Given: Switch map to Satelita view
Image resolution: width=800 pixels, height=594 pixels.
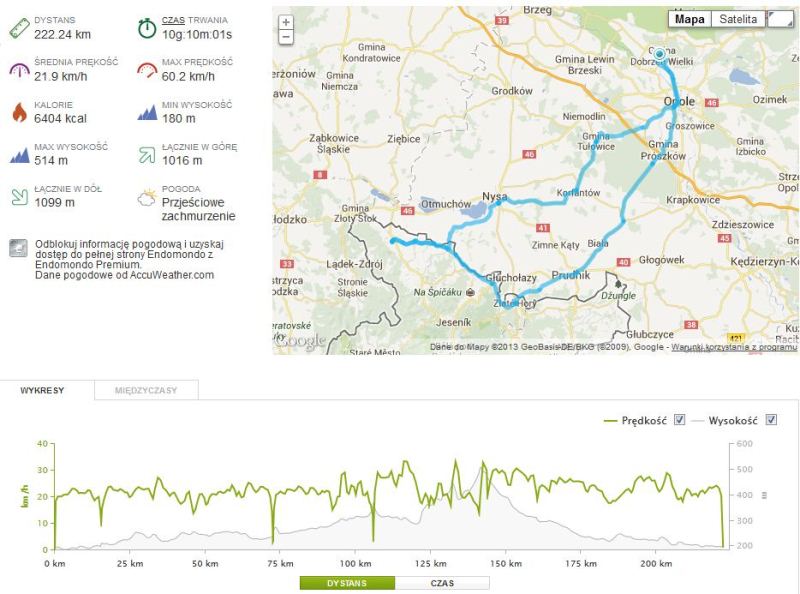Looking at the screenshot, I should tap(738, 19).
